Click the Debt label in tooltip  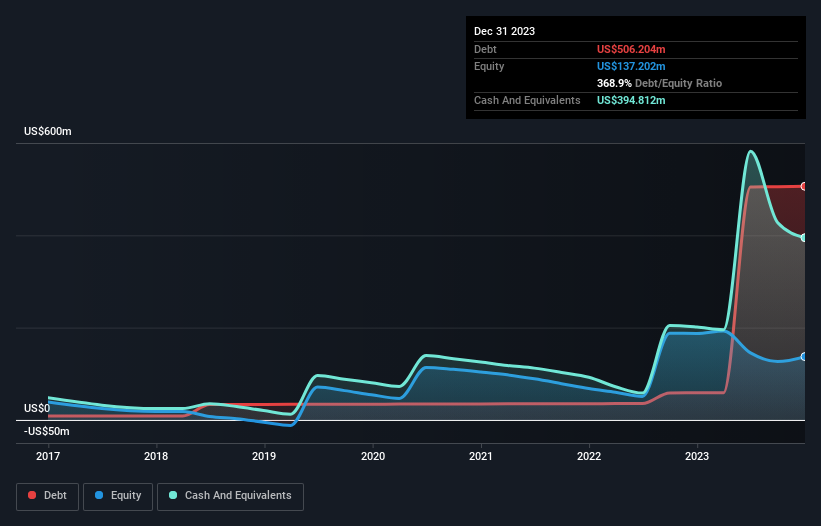click(x=485, y=49)
